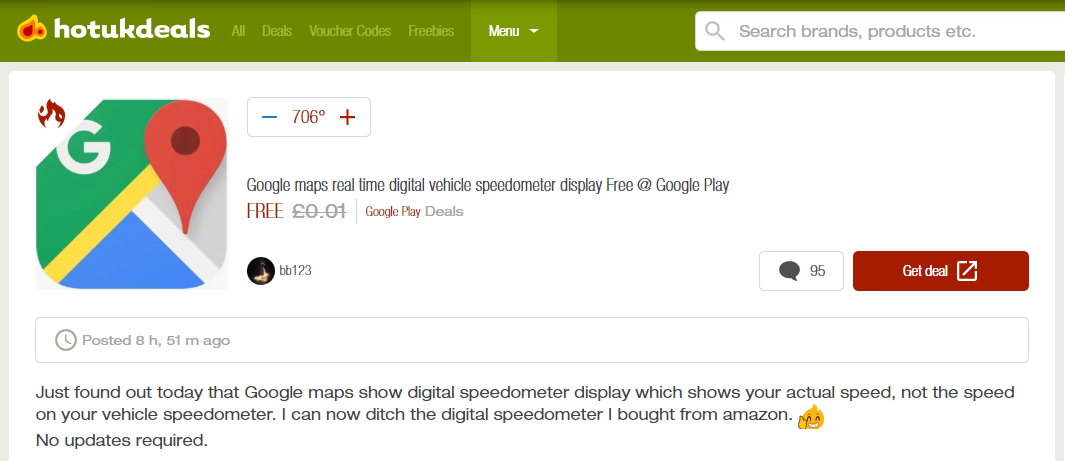Visit the bb123 user profile name
This screenshot has height=461, width=1065.
(295, 271)
